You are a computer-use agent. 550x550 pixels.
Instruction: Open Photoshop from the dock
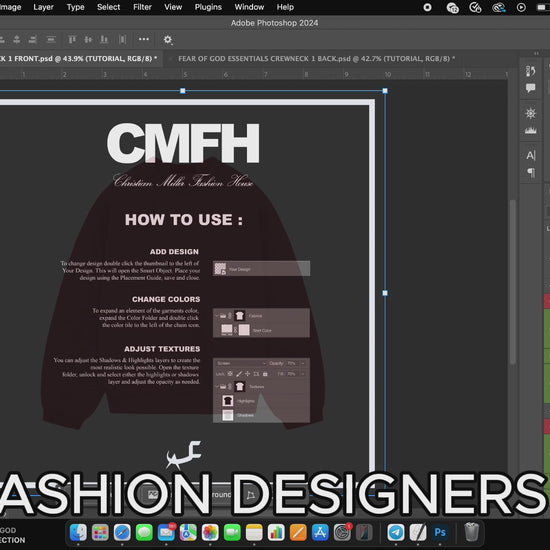[x=440, y=532]
